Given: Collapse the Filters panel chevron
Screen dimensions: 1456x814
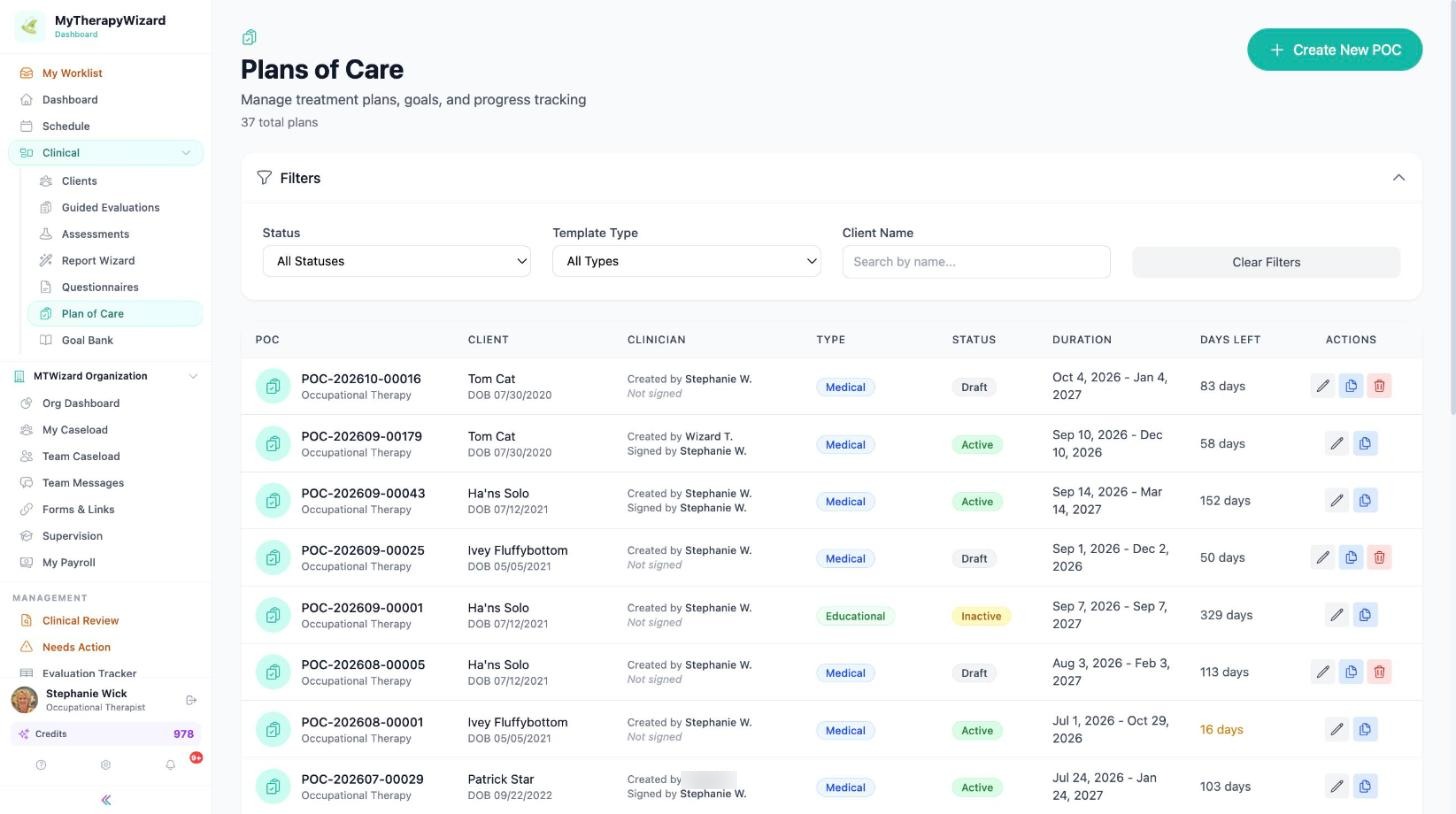Looking at the screenshot, I should 1398,178.
